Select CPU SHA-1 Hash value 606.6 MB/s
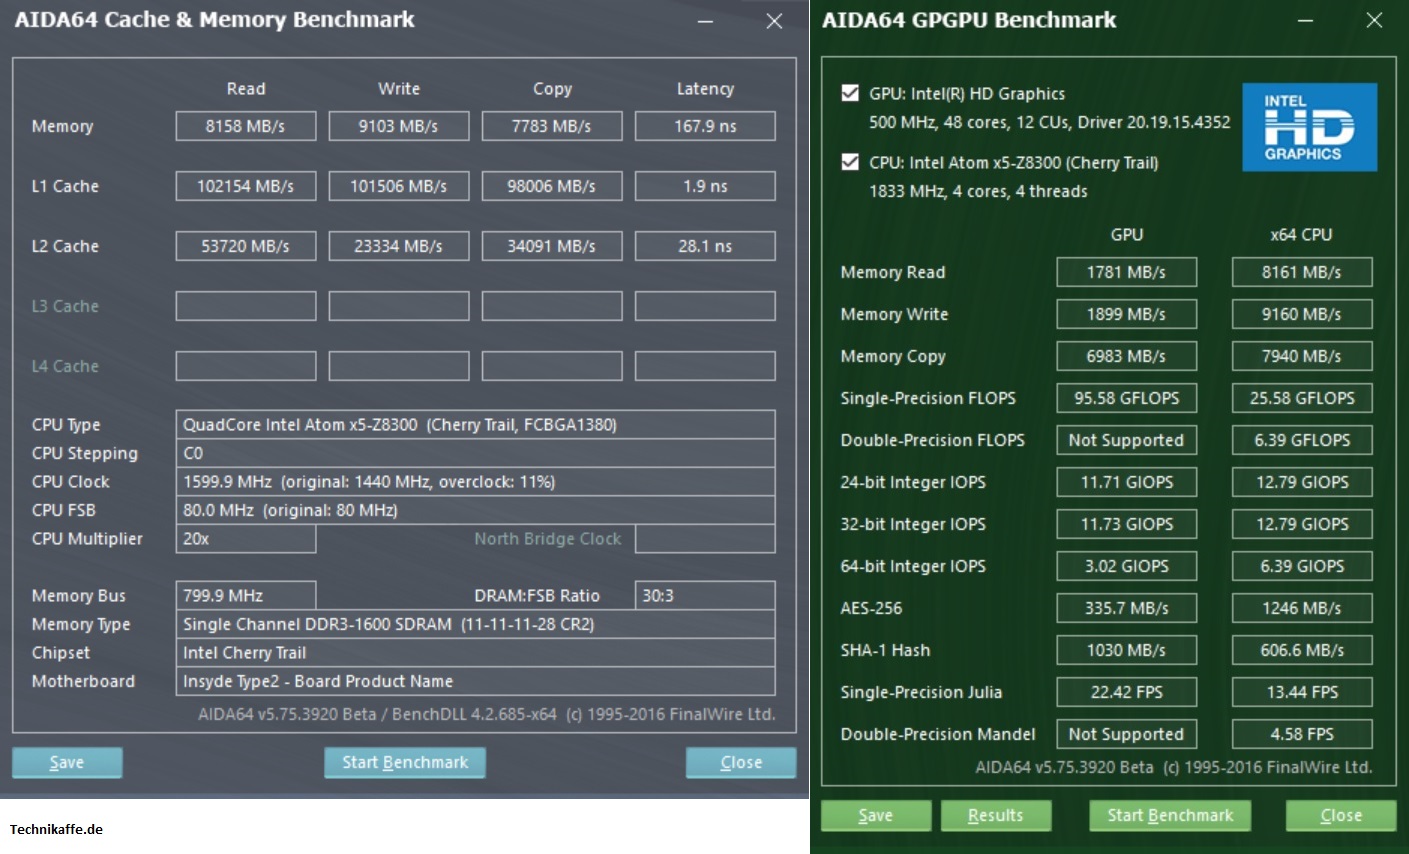Screen dimensions: 1409x854 1302,650
